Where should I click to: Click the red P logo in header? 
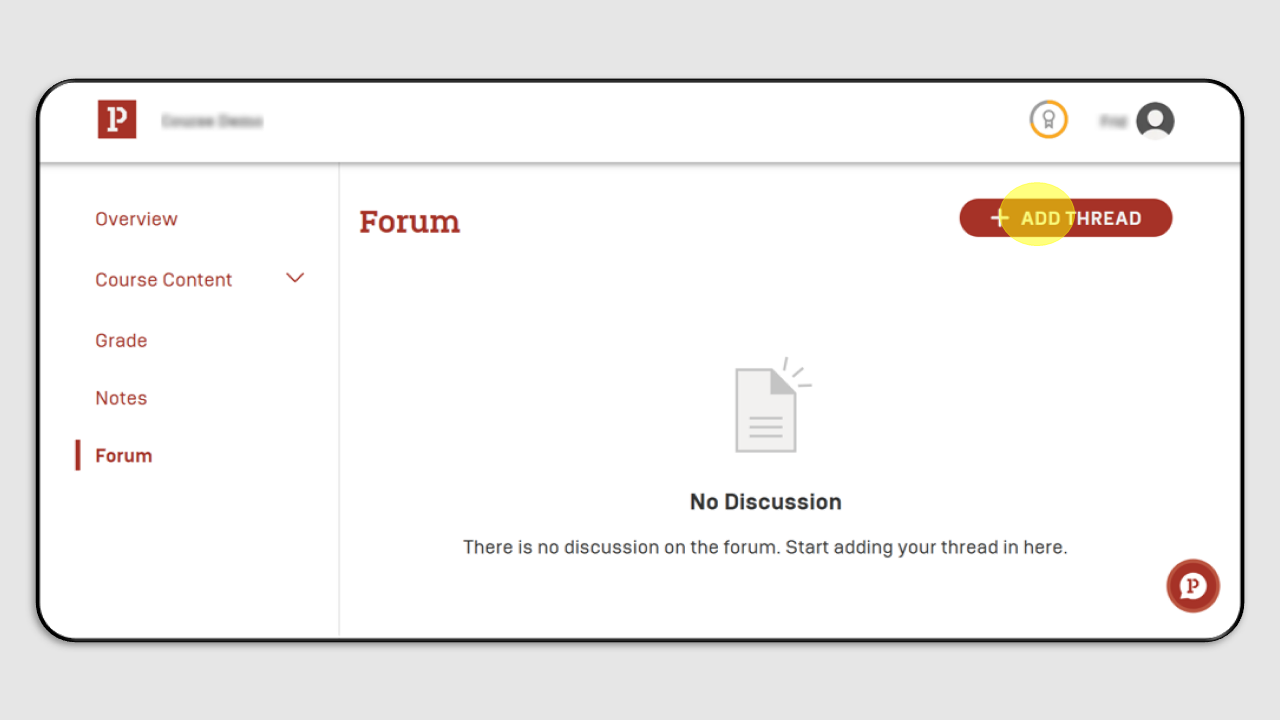click(117, 119)
